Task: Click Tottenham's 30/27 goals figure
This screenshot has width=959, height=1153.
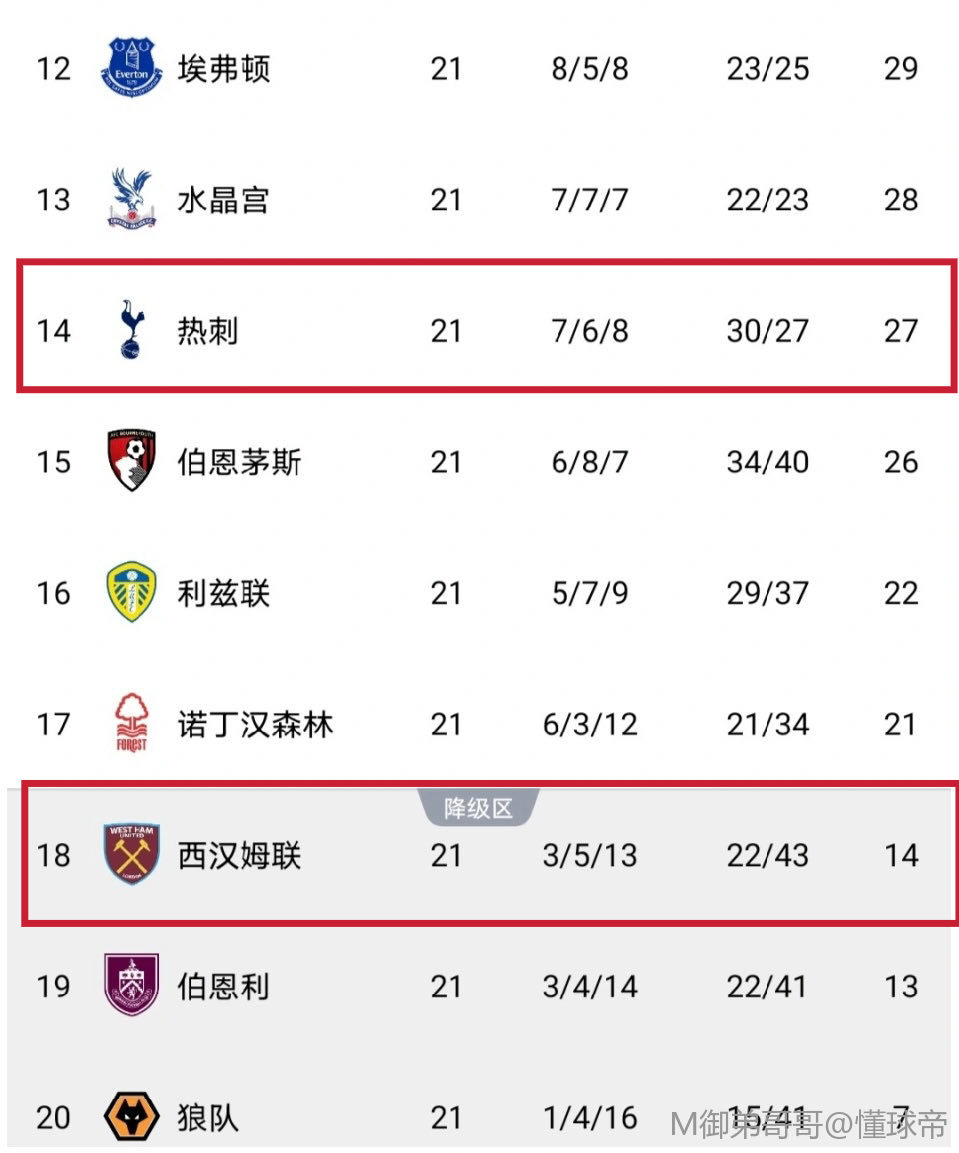Action: [767, 330]
